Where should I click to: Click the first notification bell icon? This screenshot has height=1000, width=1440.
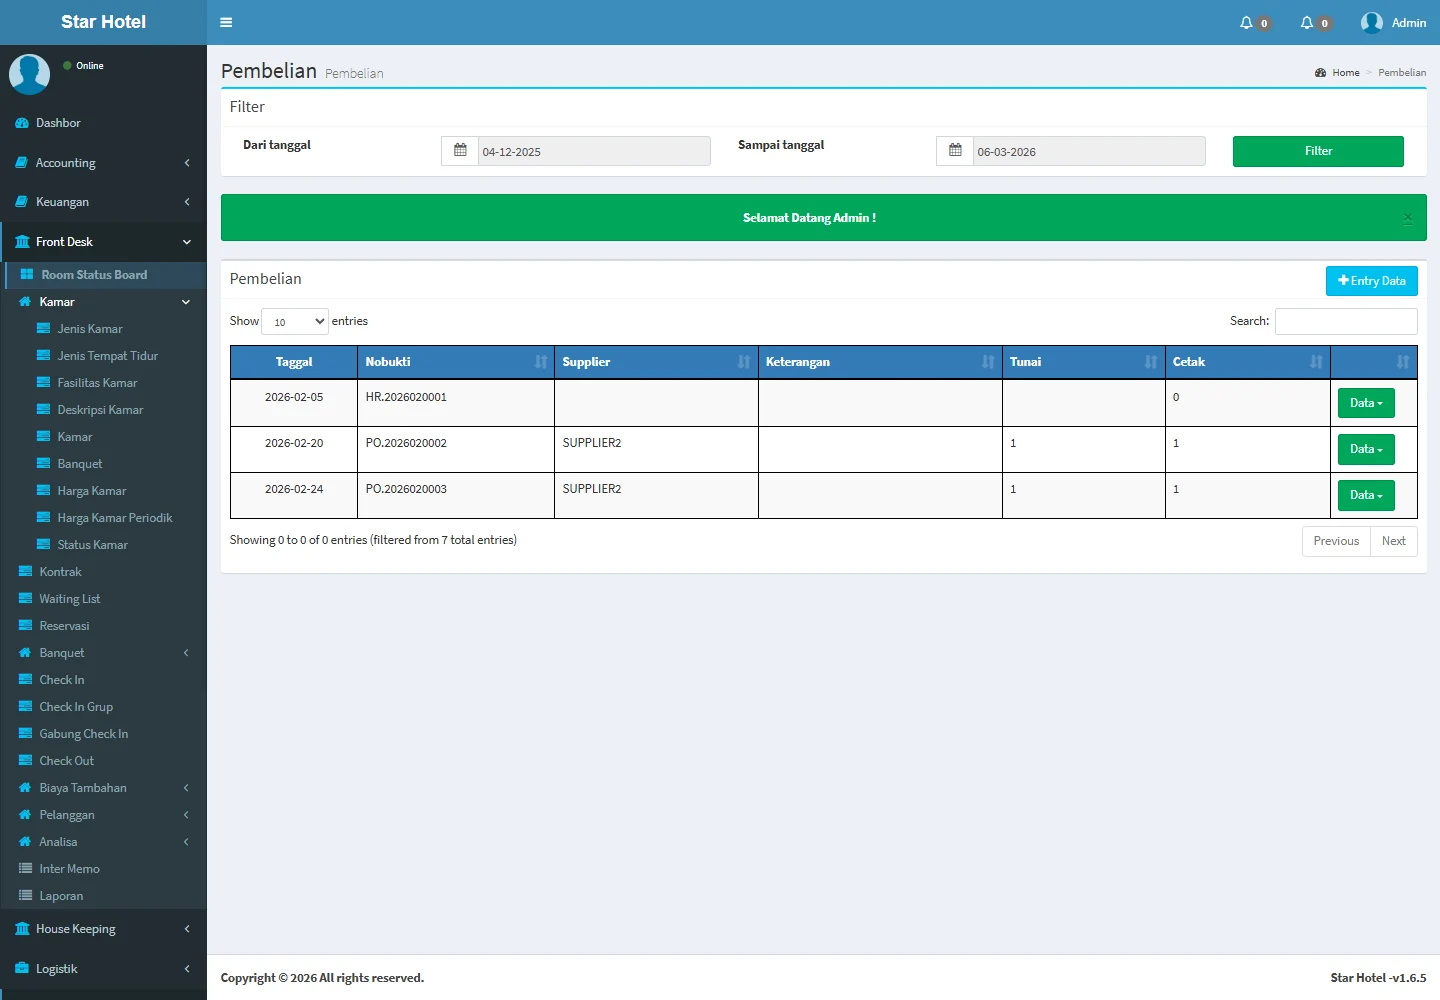1246,23
